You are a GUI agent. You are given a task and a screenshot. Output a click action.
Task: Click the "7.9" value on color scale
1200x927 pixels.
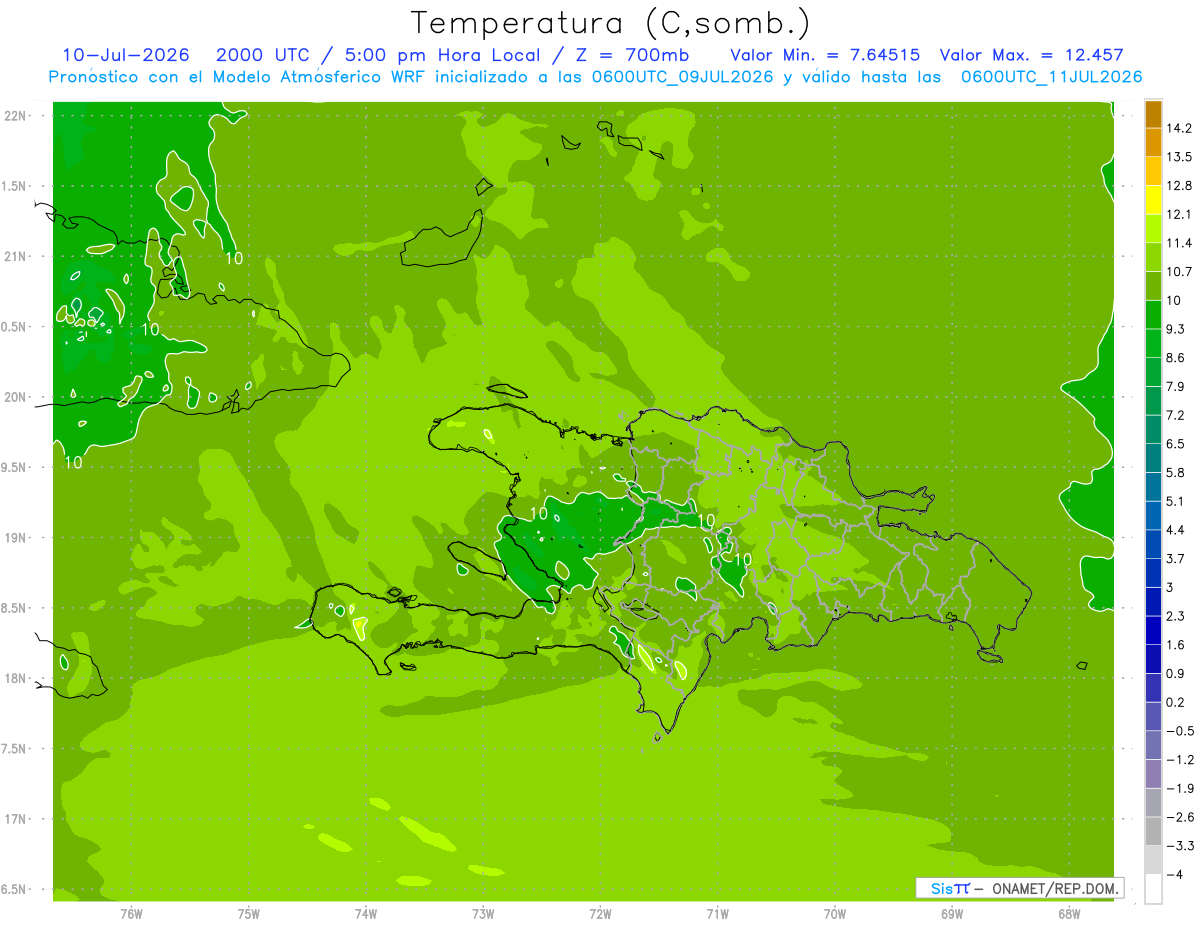point(1176,387)
